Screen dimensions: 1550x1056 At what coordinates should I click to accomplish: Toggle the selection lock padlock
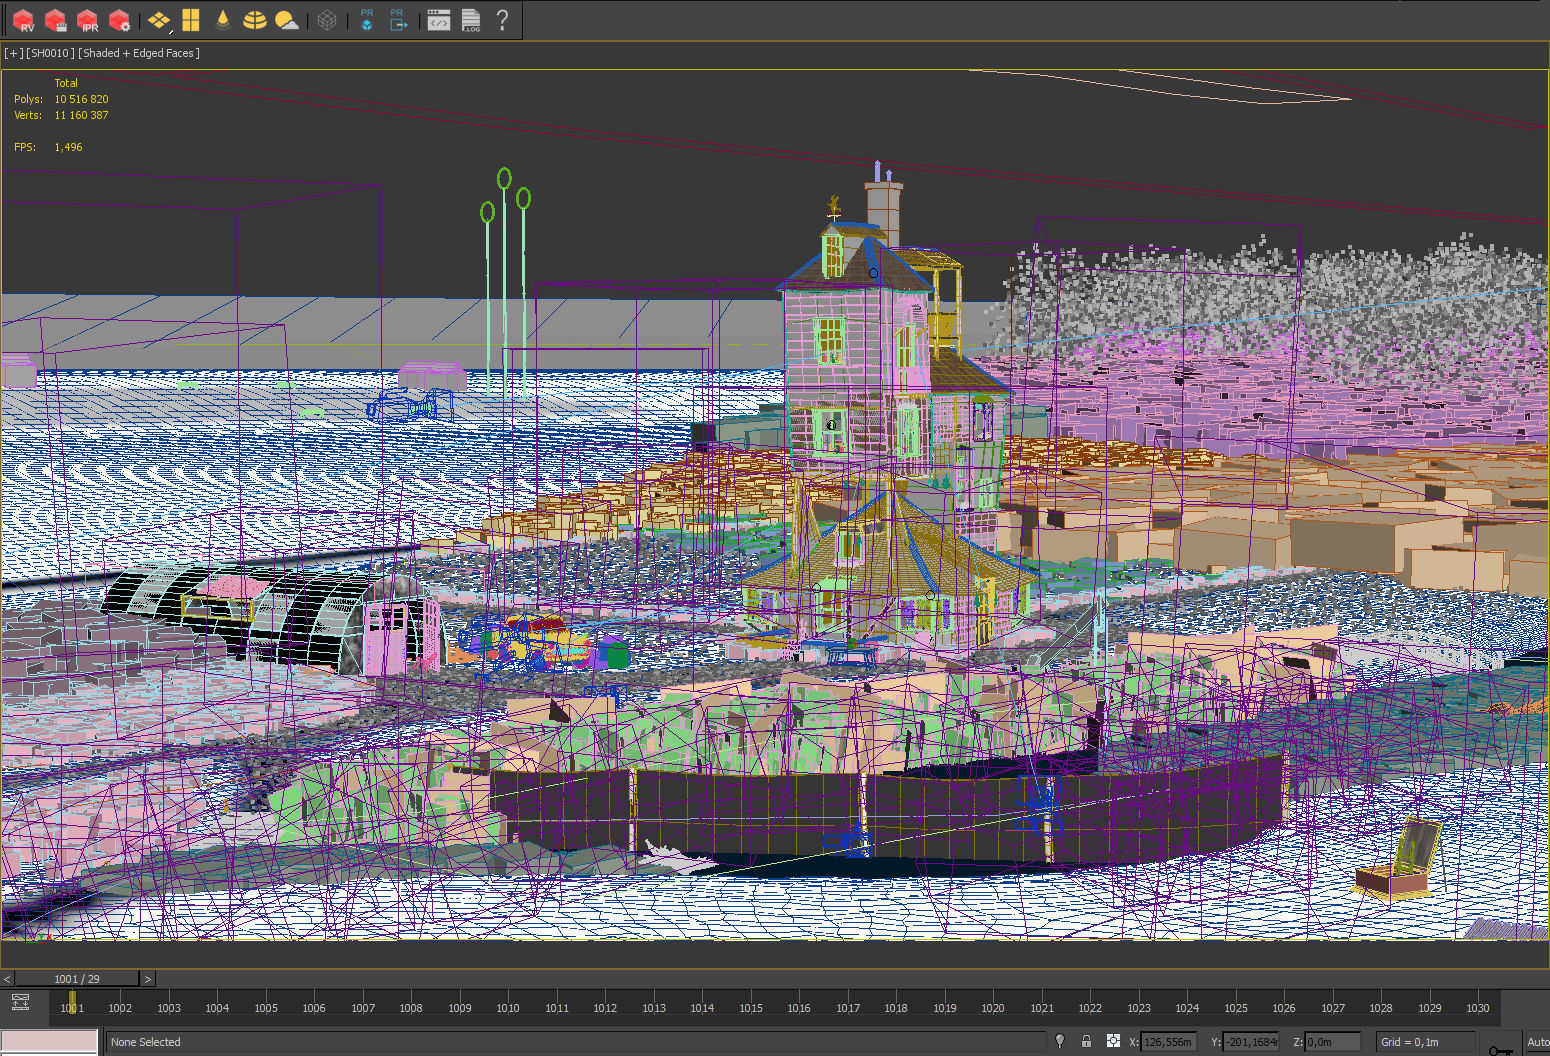pyautogui.click(x=1086, y=1041)
